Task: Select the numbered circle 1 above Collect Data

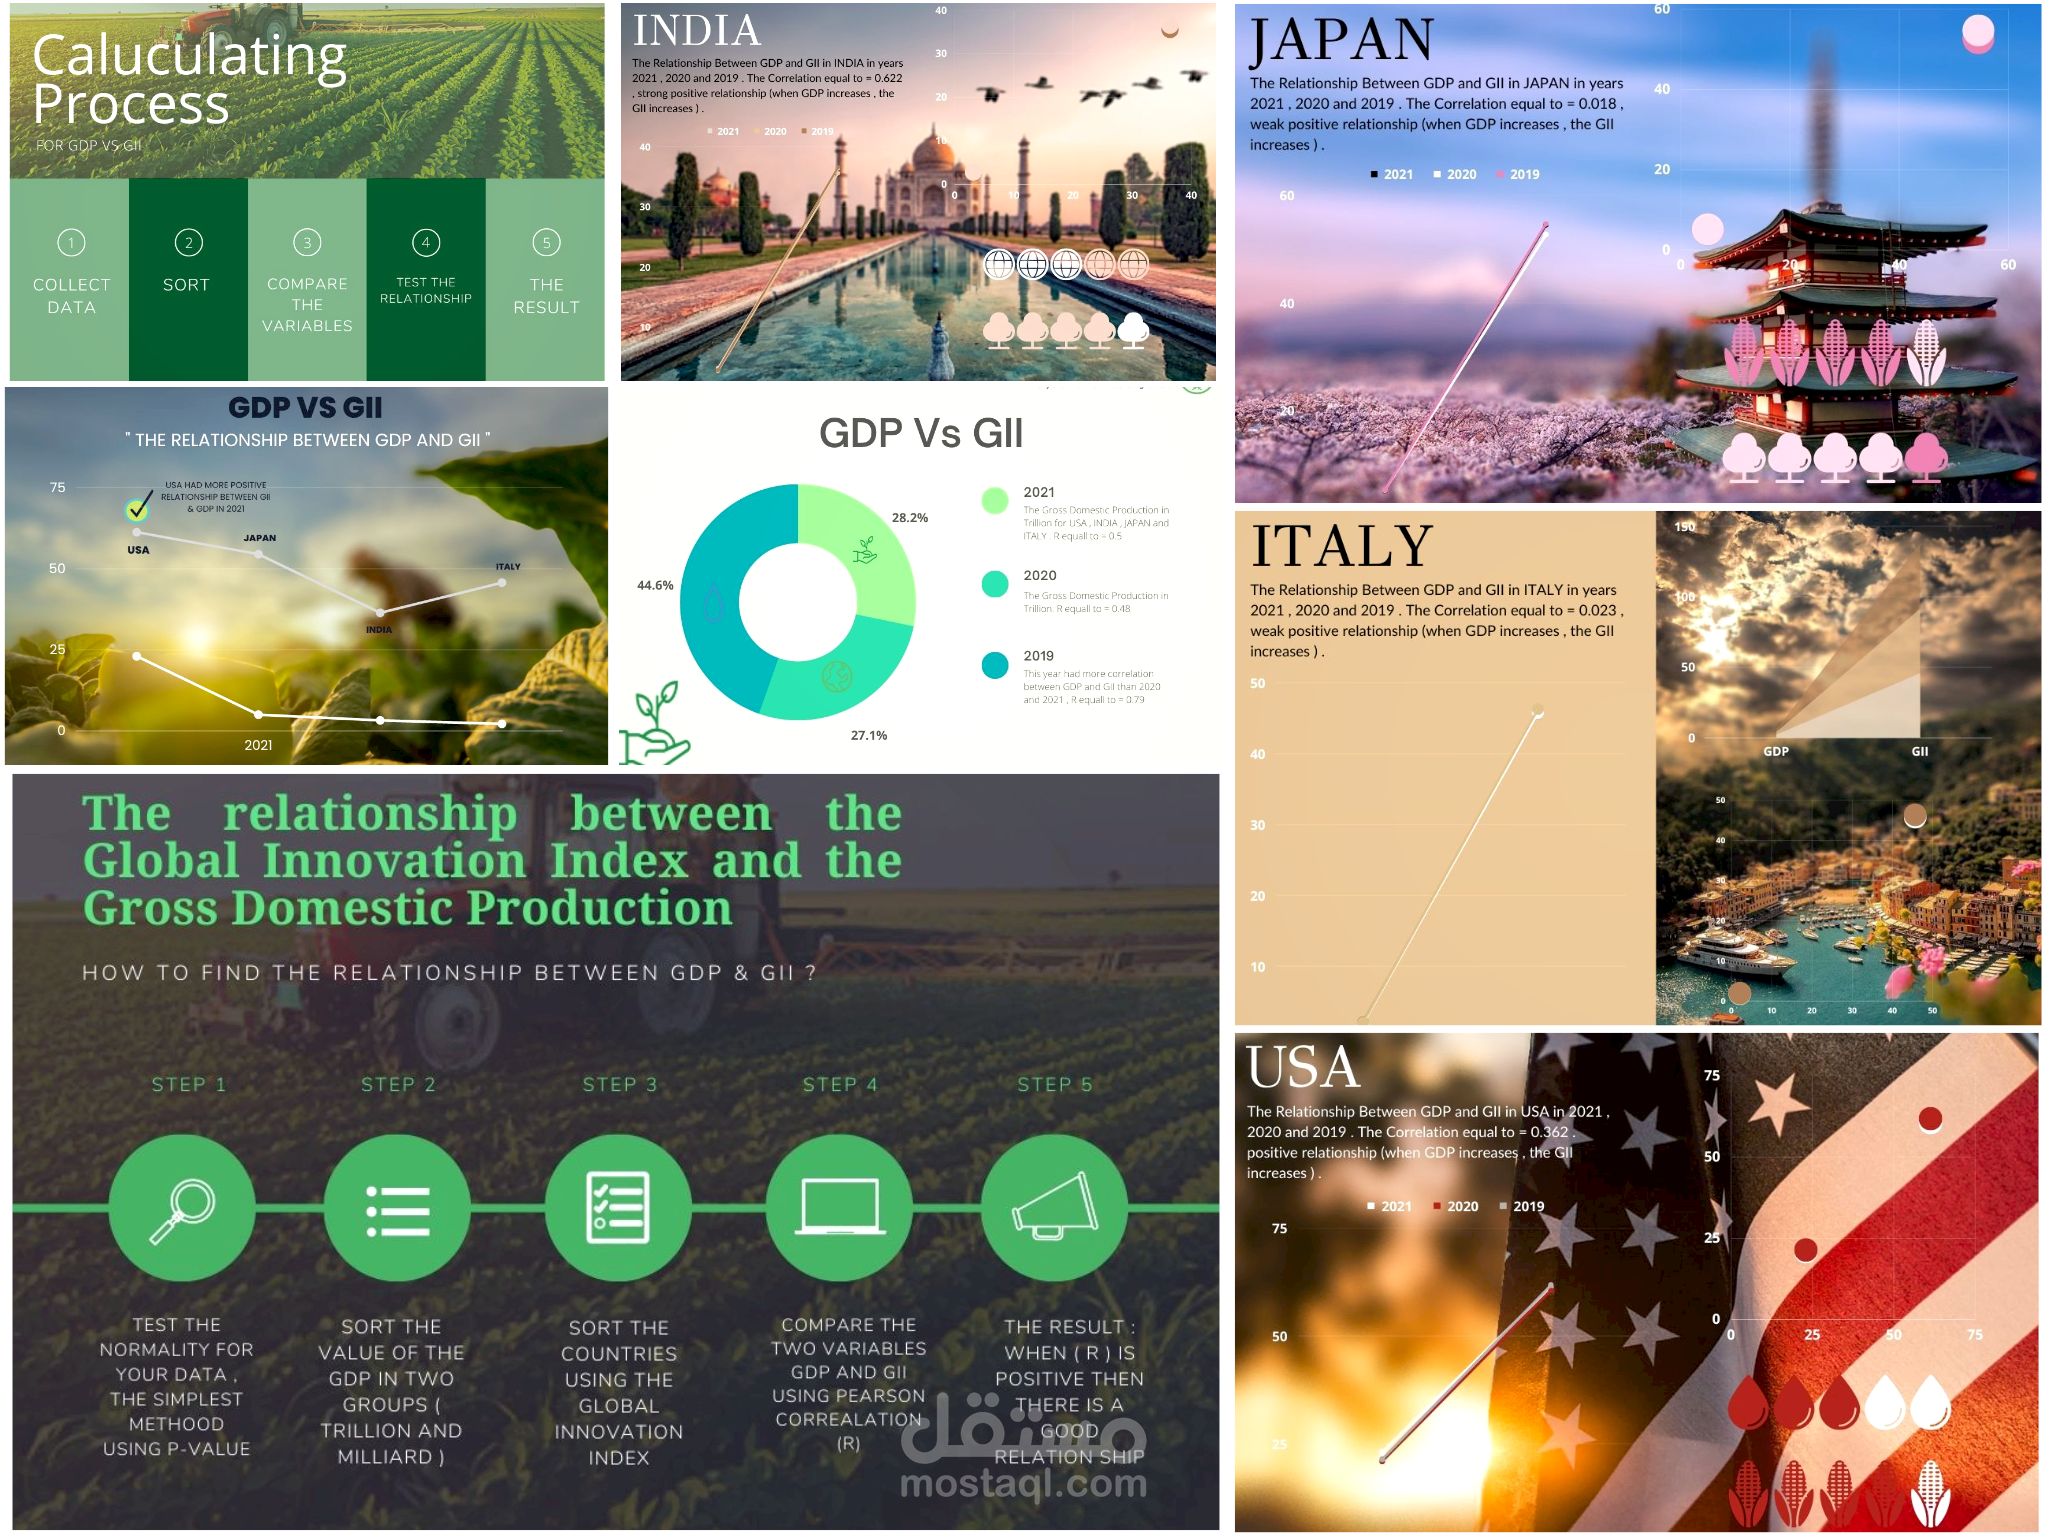Action: pos(71,242)
